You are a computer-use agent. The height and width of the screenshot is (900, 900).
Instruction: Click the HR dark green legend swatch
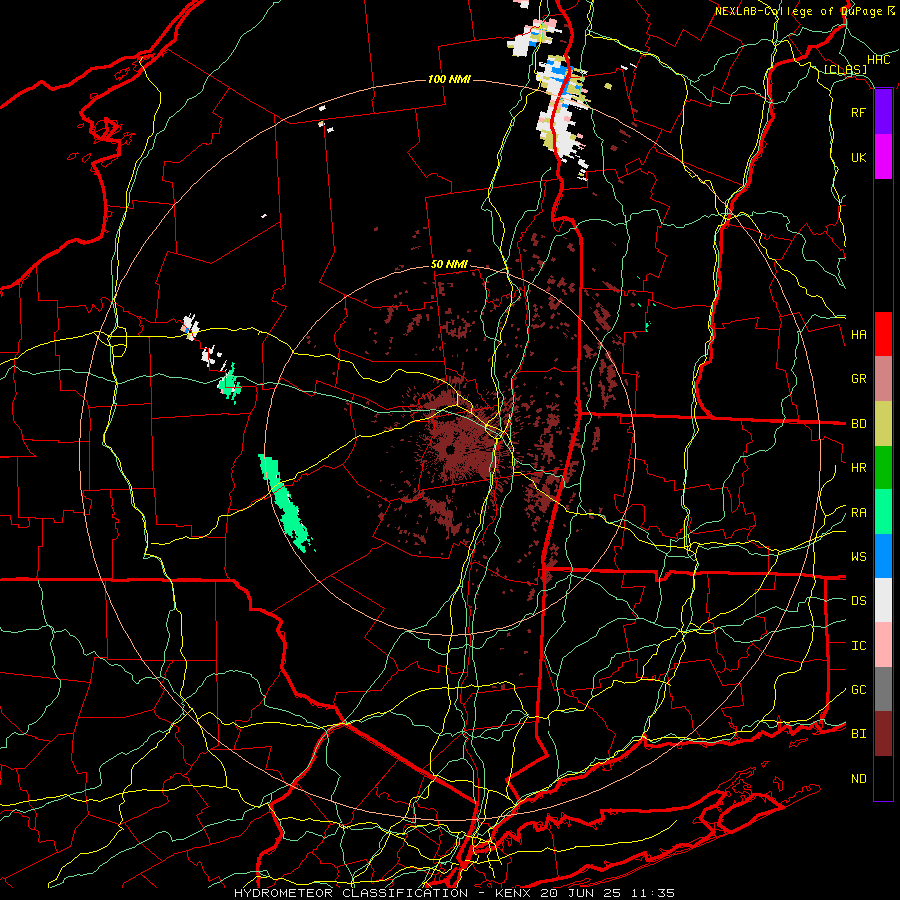click(x=883, y=468)
